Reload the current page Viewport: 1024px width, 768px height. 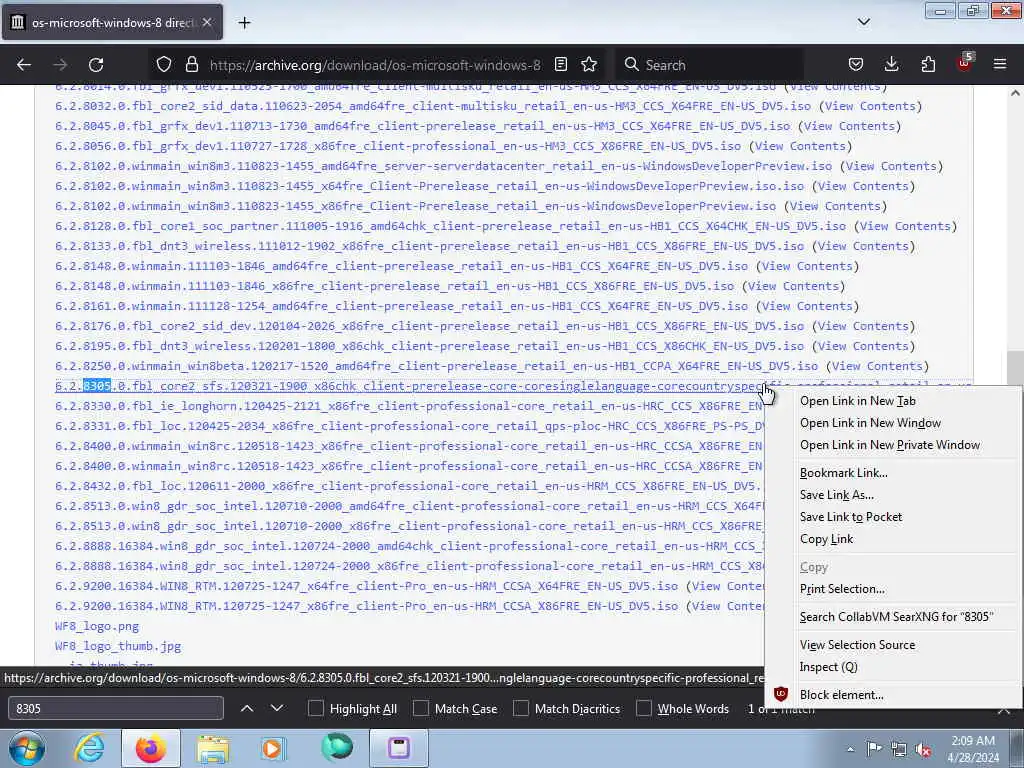(x=96, y=65)
